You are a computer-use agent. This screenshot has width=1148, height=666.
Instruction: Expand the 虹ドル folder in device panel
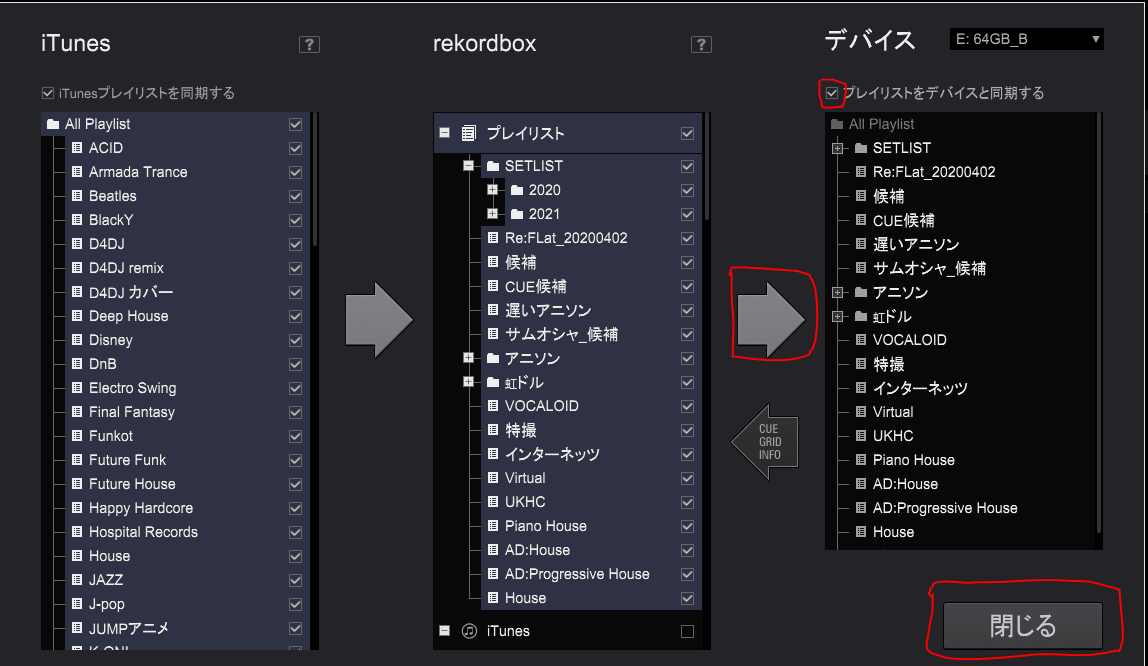tap(838, 317)
